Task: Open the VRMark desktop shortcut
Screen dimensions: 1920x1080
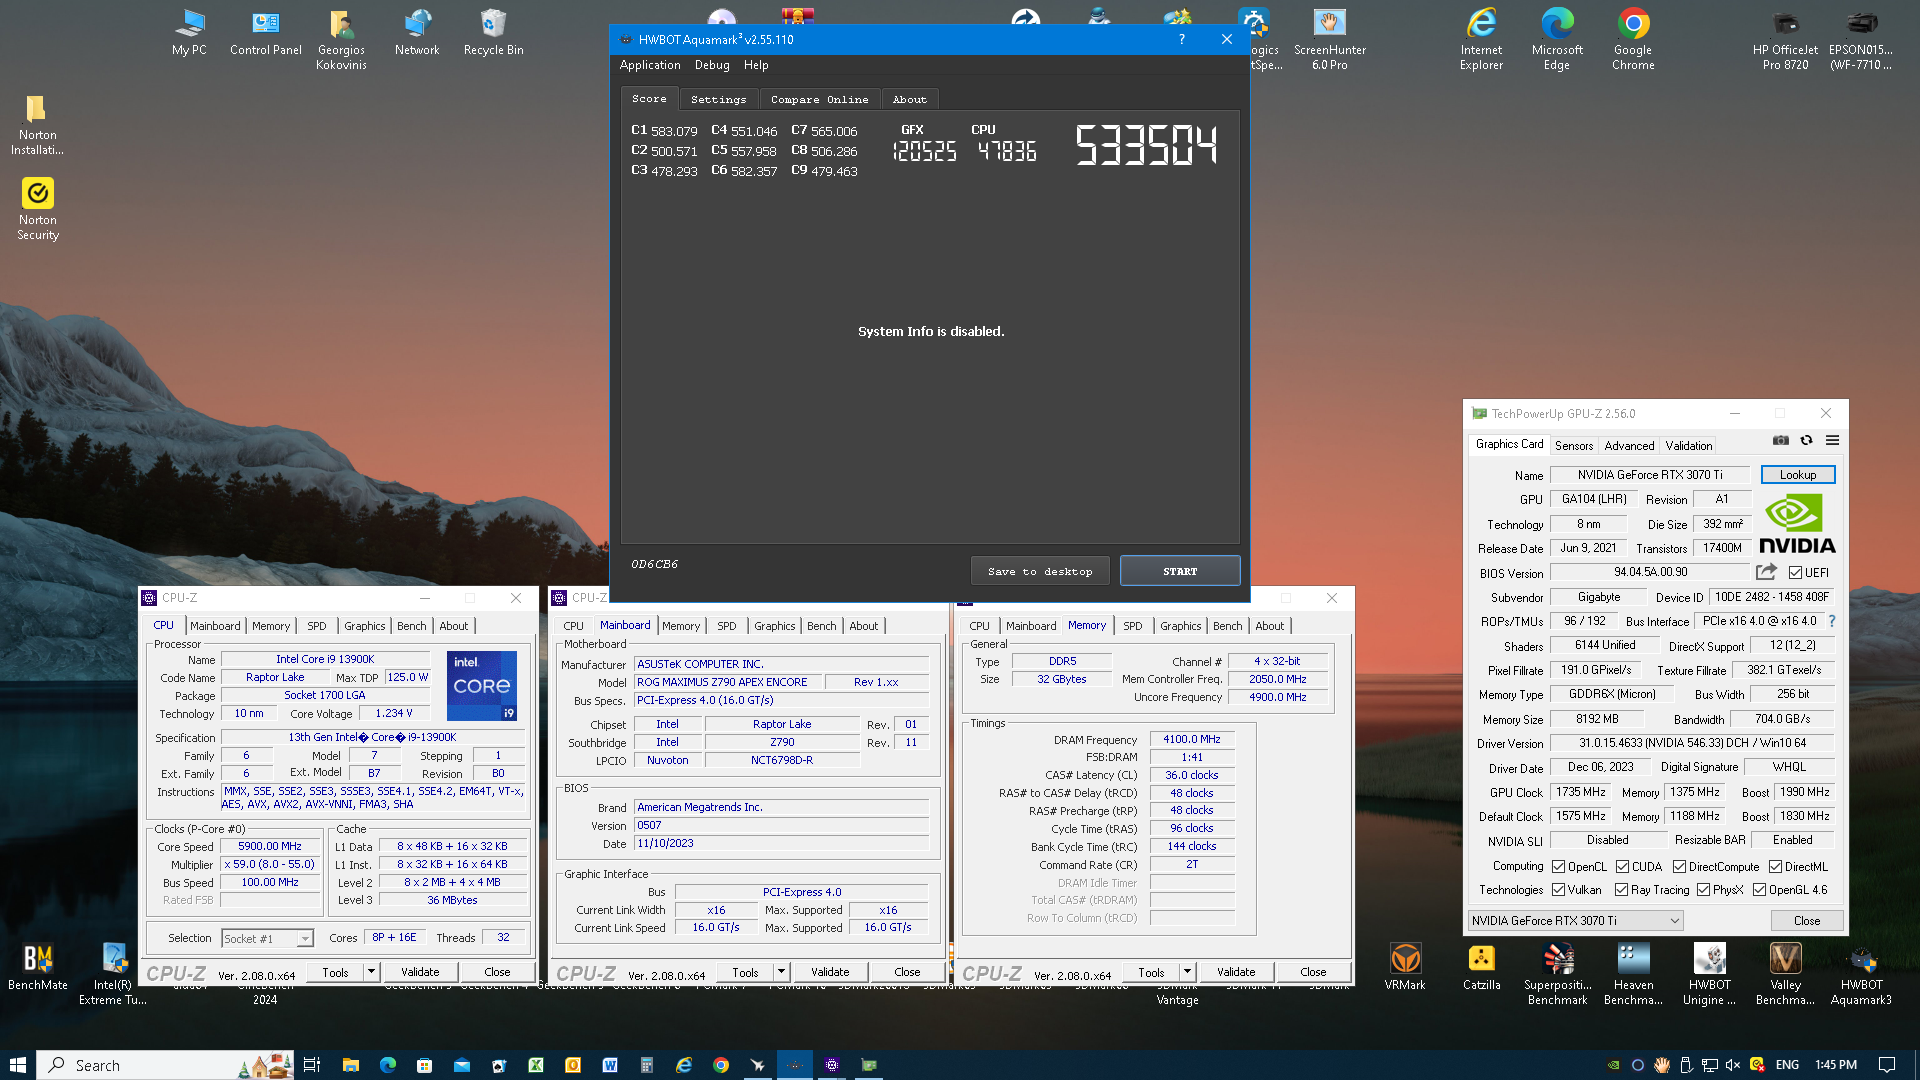Action: (1405, 966)
